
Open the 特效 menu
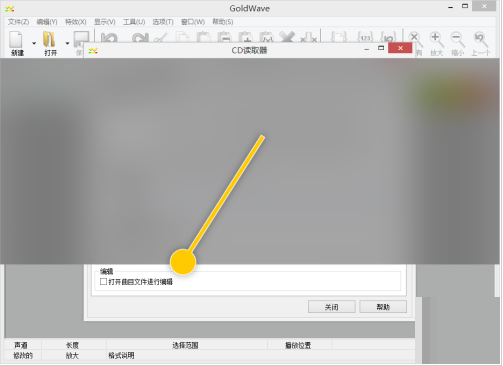[x=76, y=22]
